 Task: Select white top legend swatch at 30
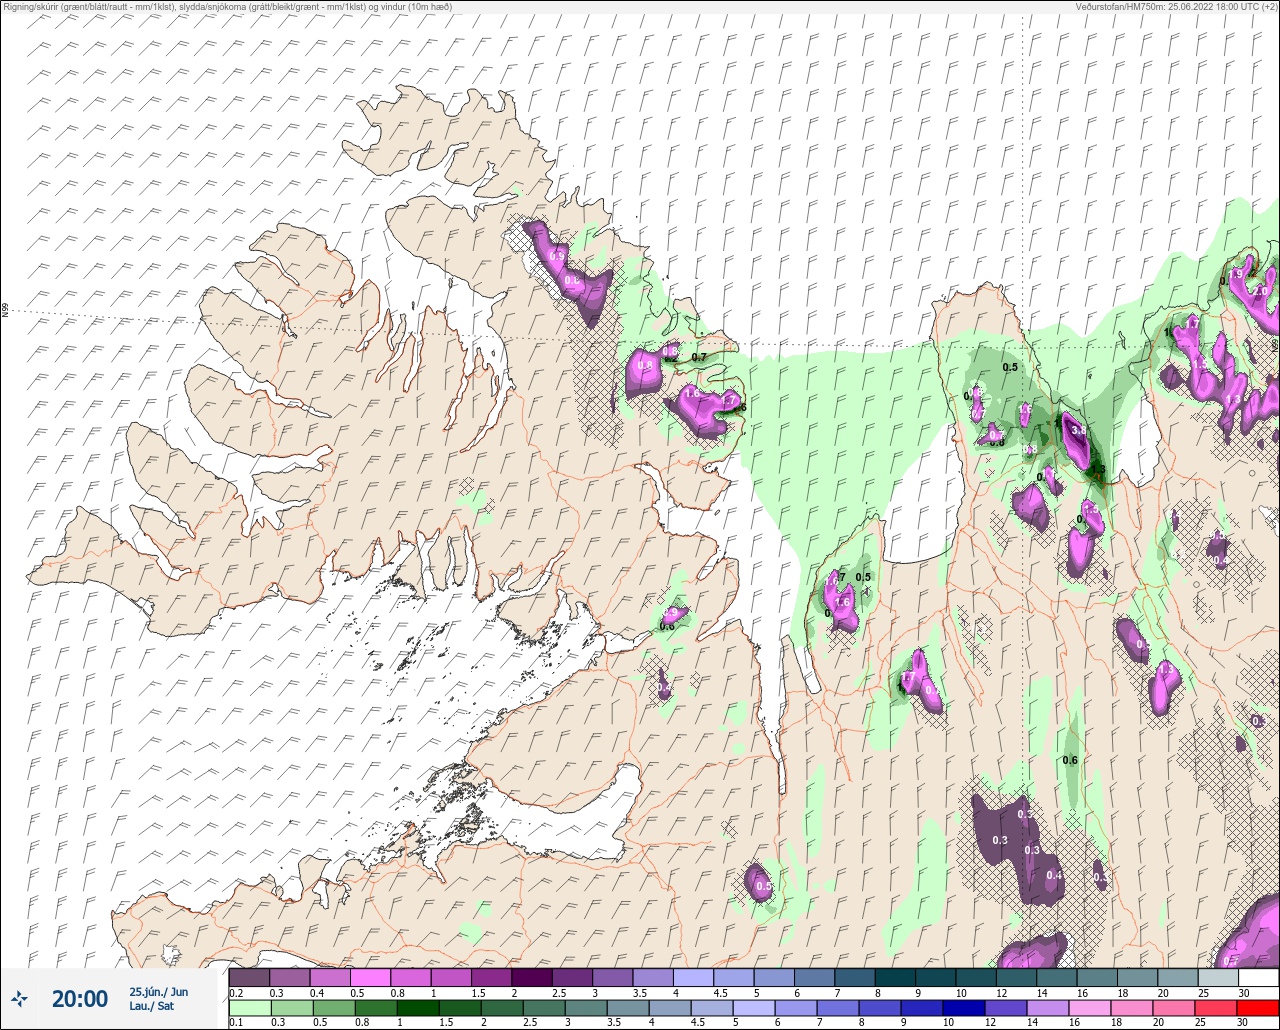[x=1259, y=976]
